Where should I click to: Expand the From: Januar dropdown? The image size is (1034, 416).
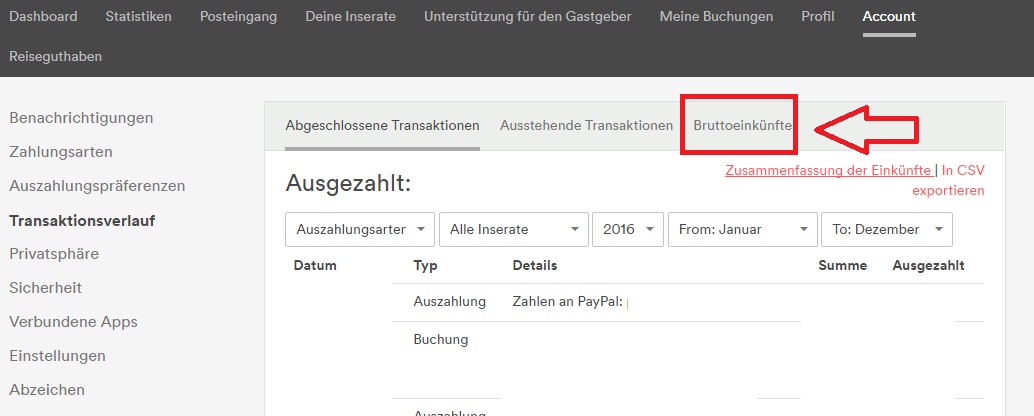coord(742,229)
